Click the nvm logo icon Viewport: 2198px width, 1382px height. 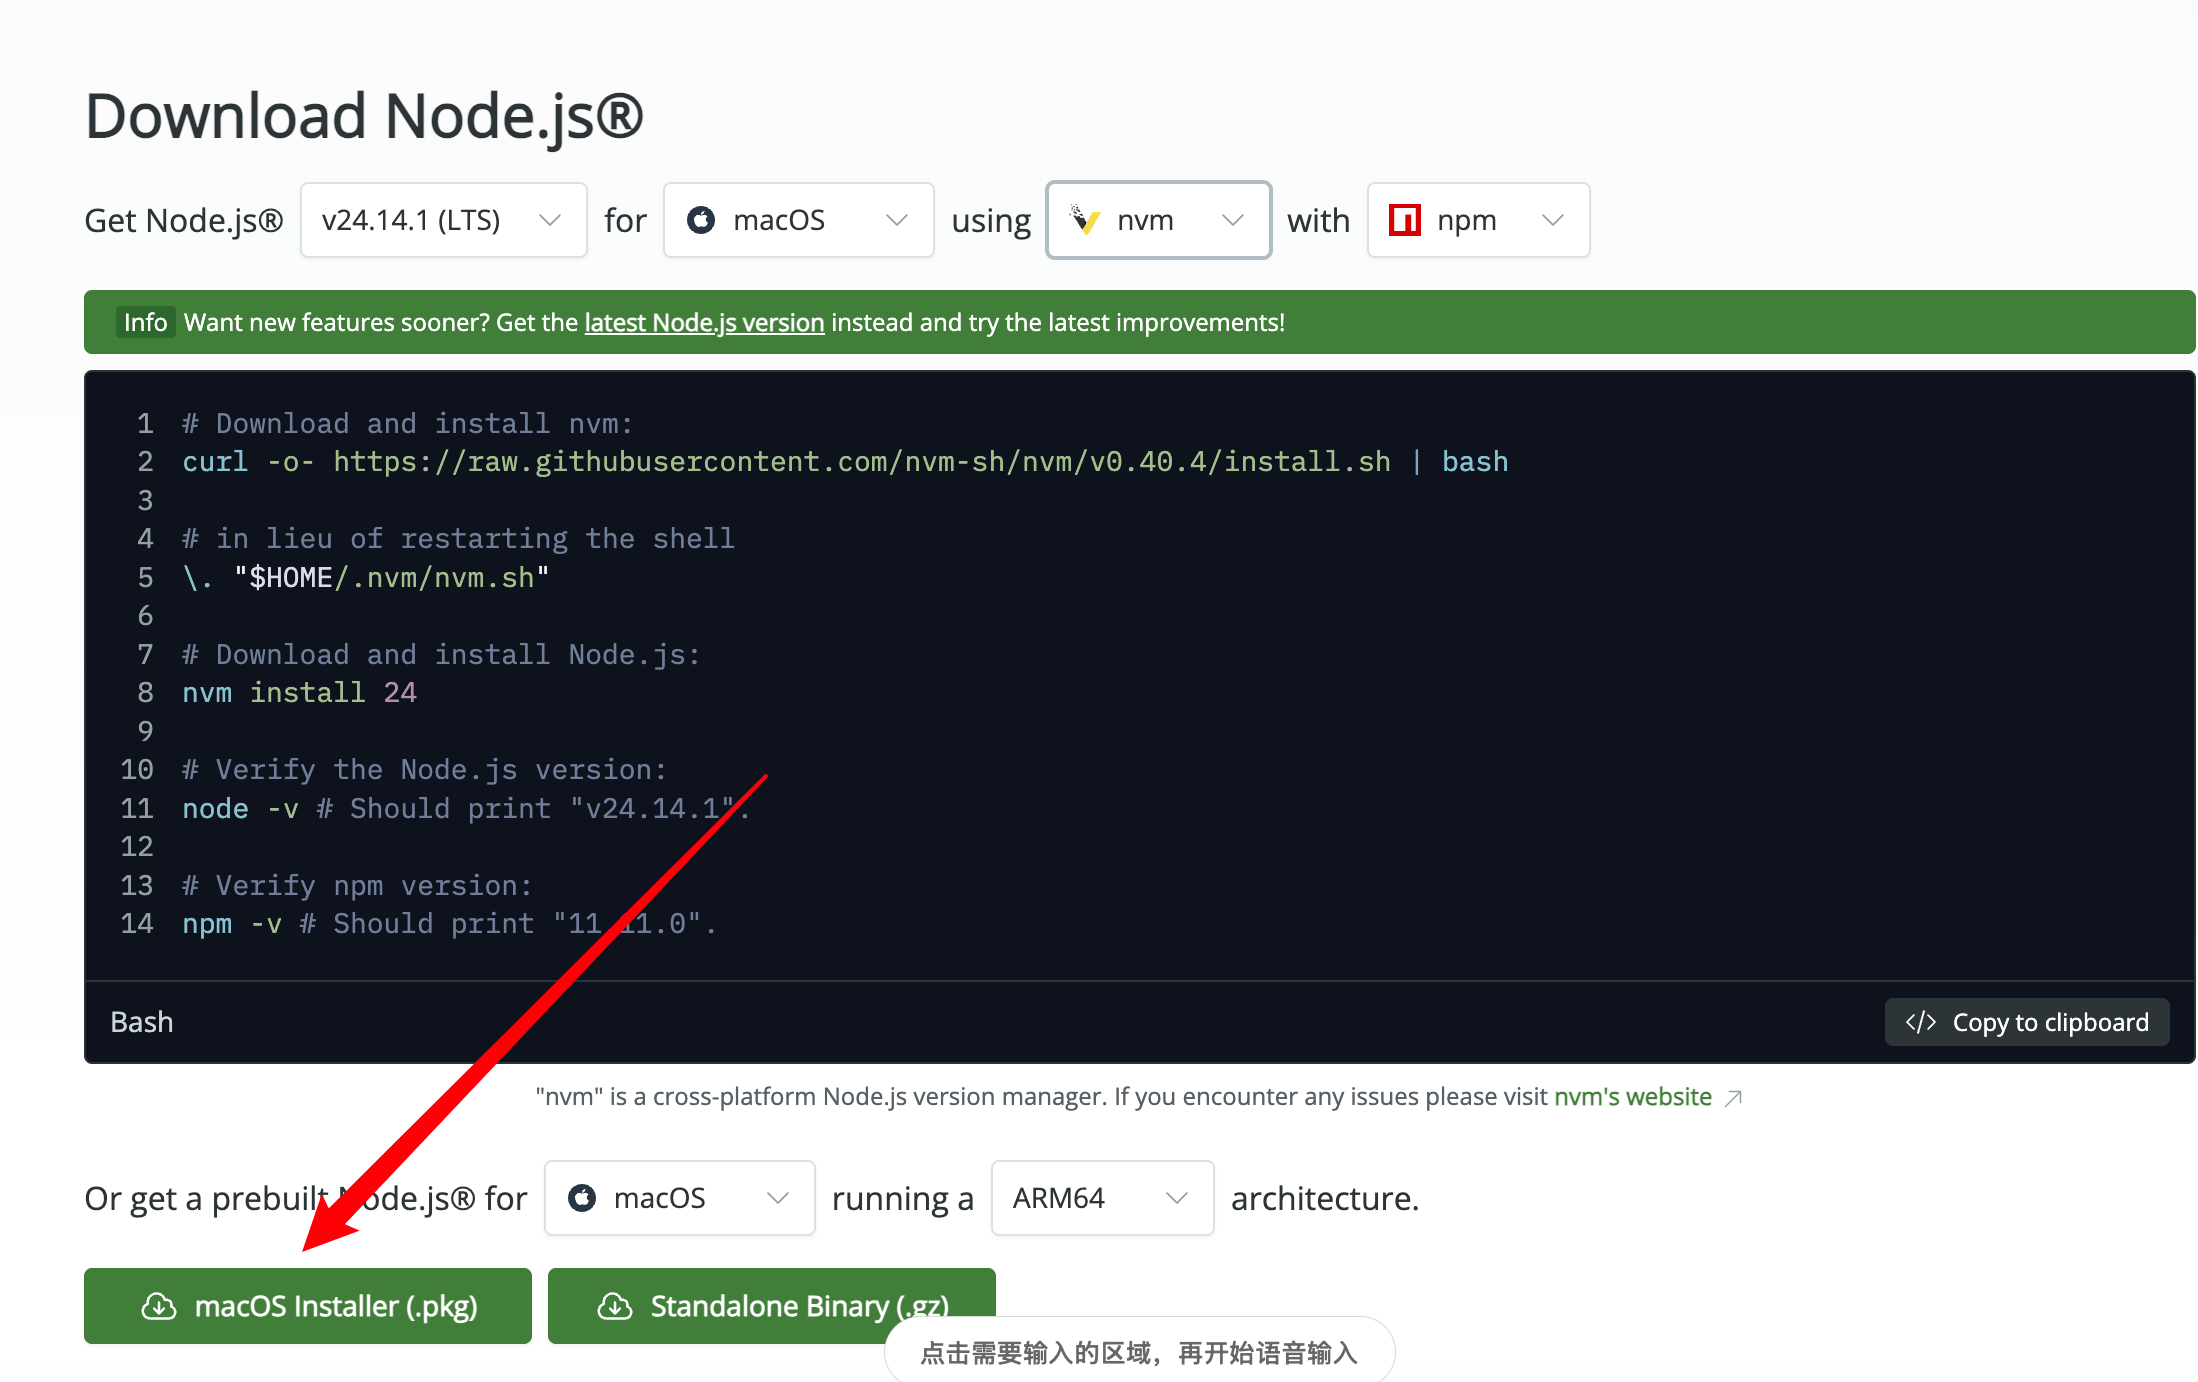[x=1084, y=220]
